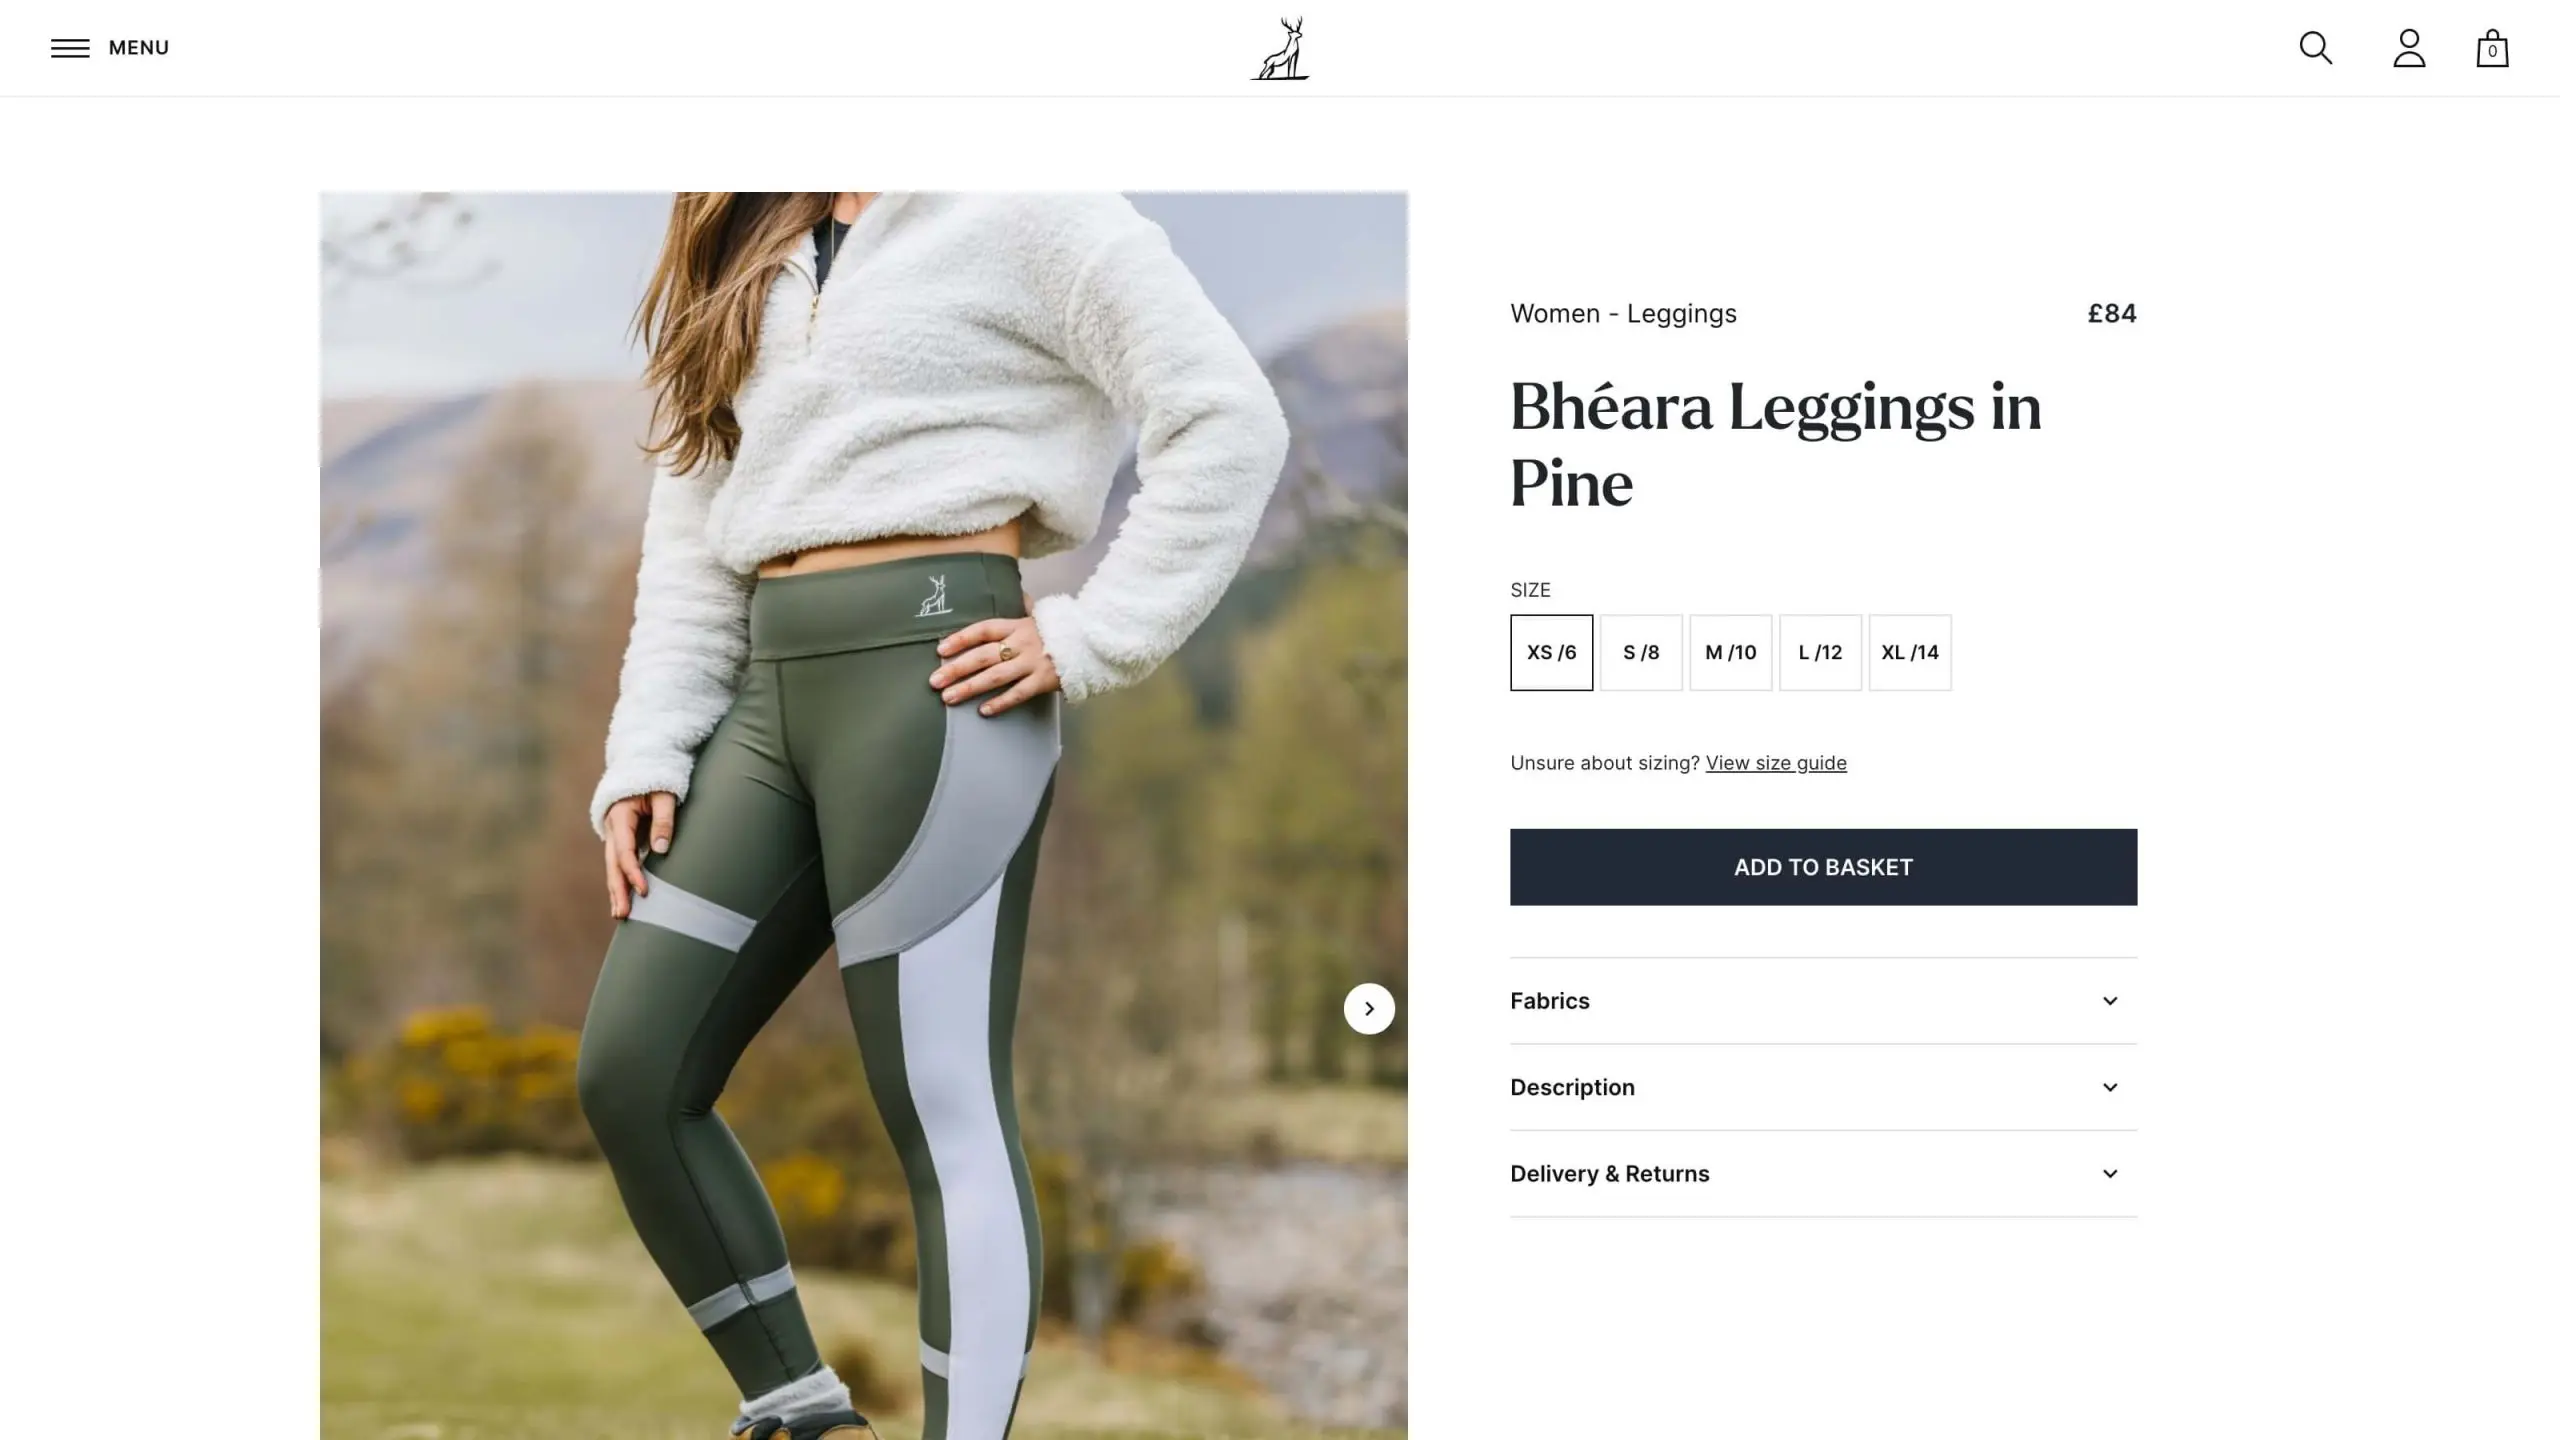Viewport: 2560px width, 1440px height.
Task: Open the shopping basket bag icon
Action: click(2492, 48)
